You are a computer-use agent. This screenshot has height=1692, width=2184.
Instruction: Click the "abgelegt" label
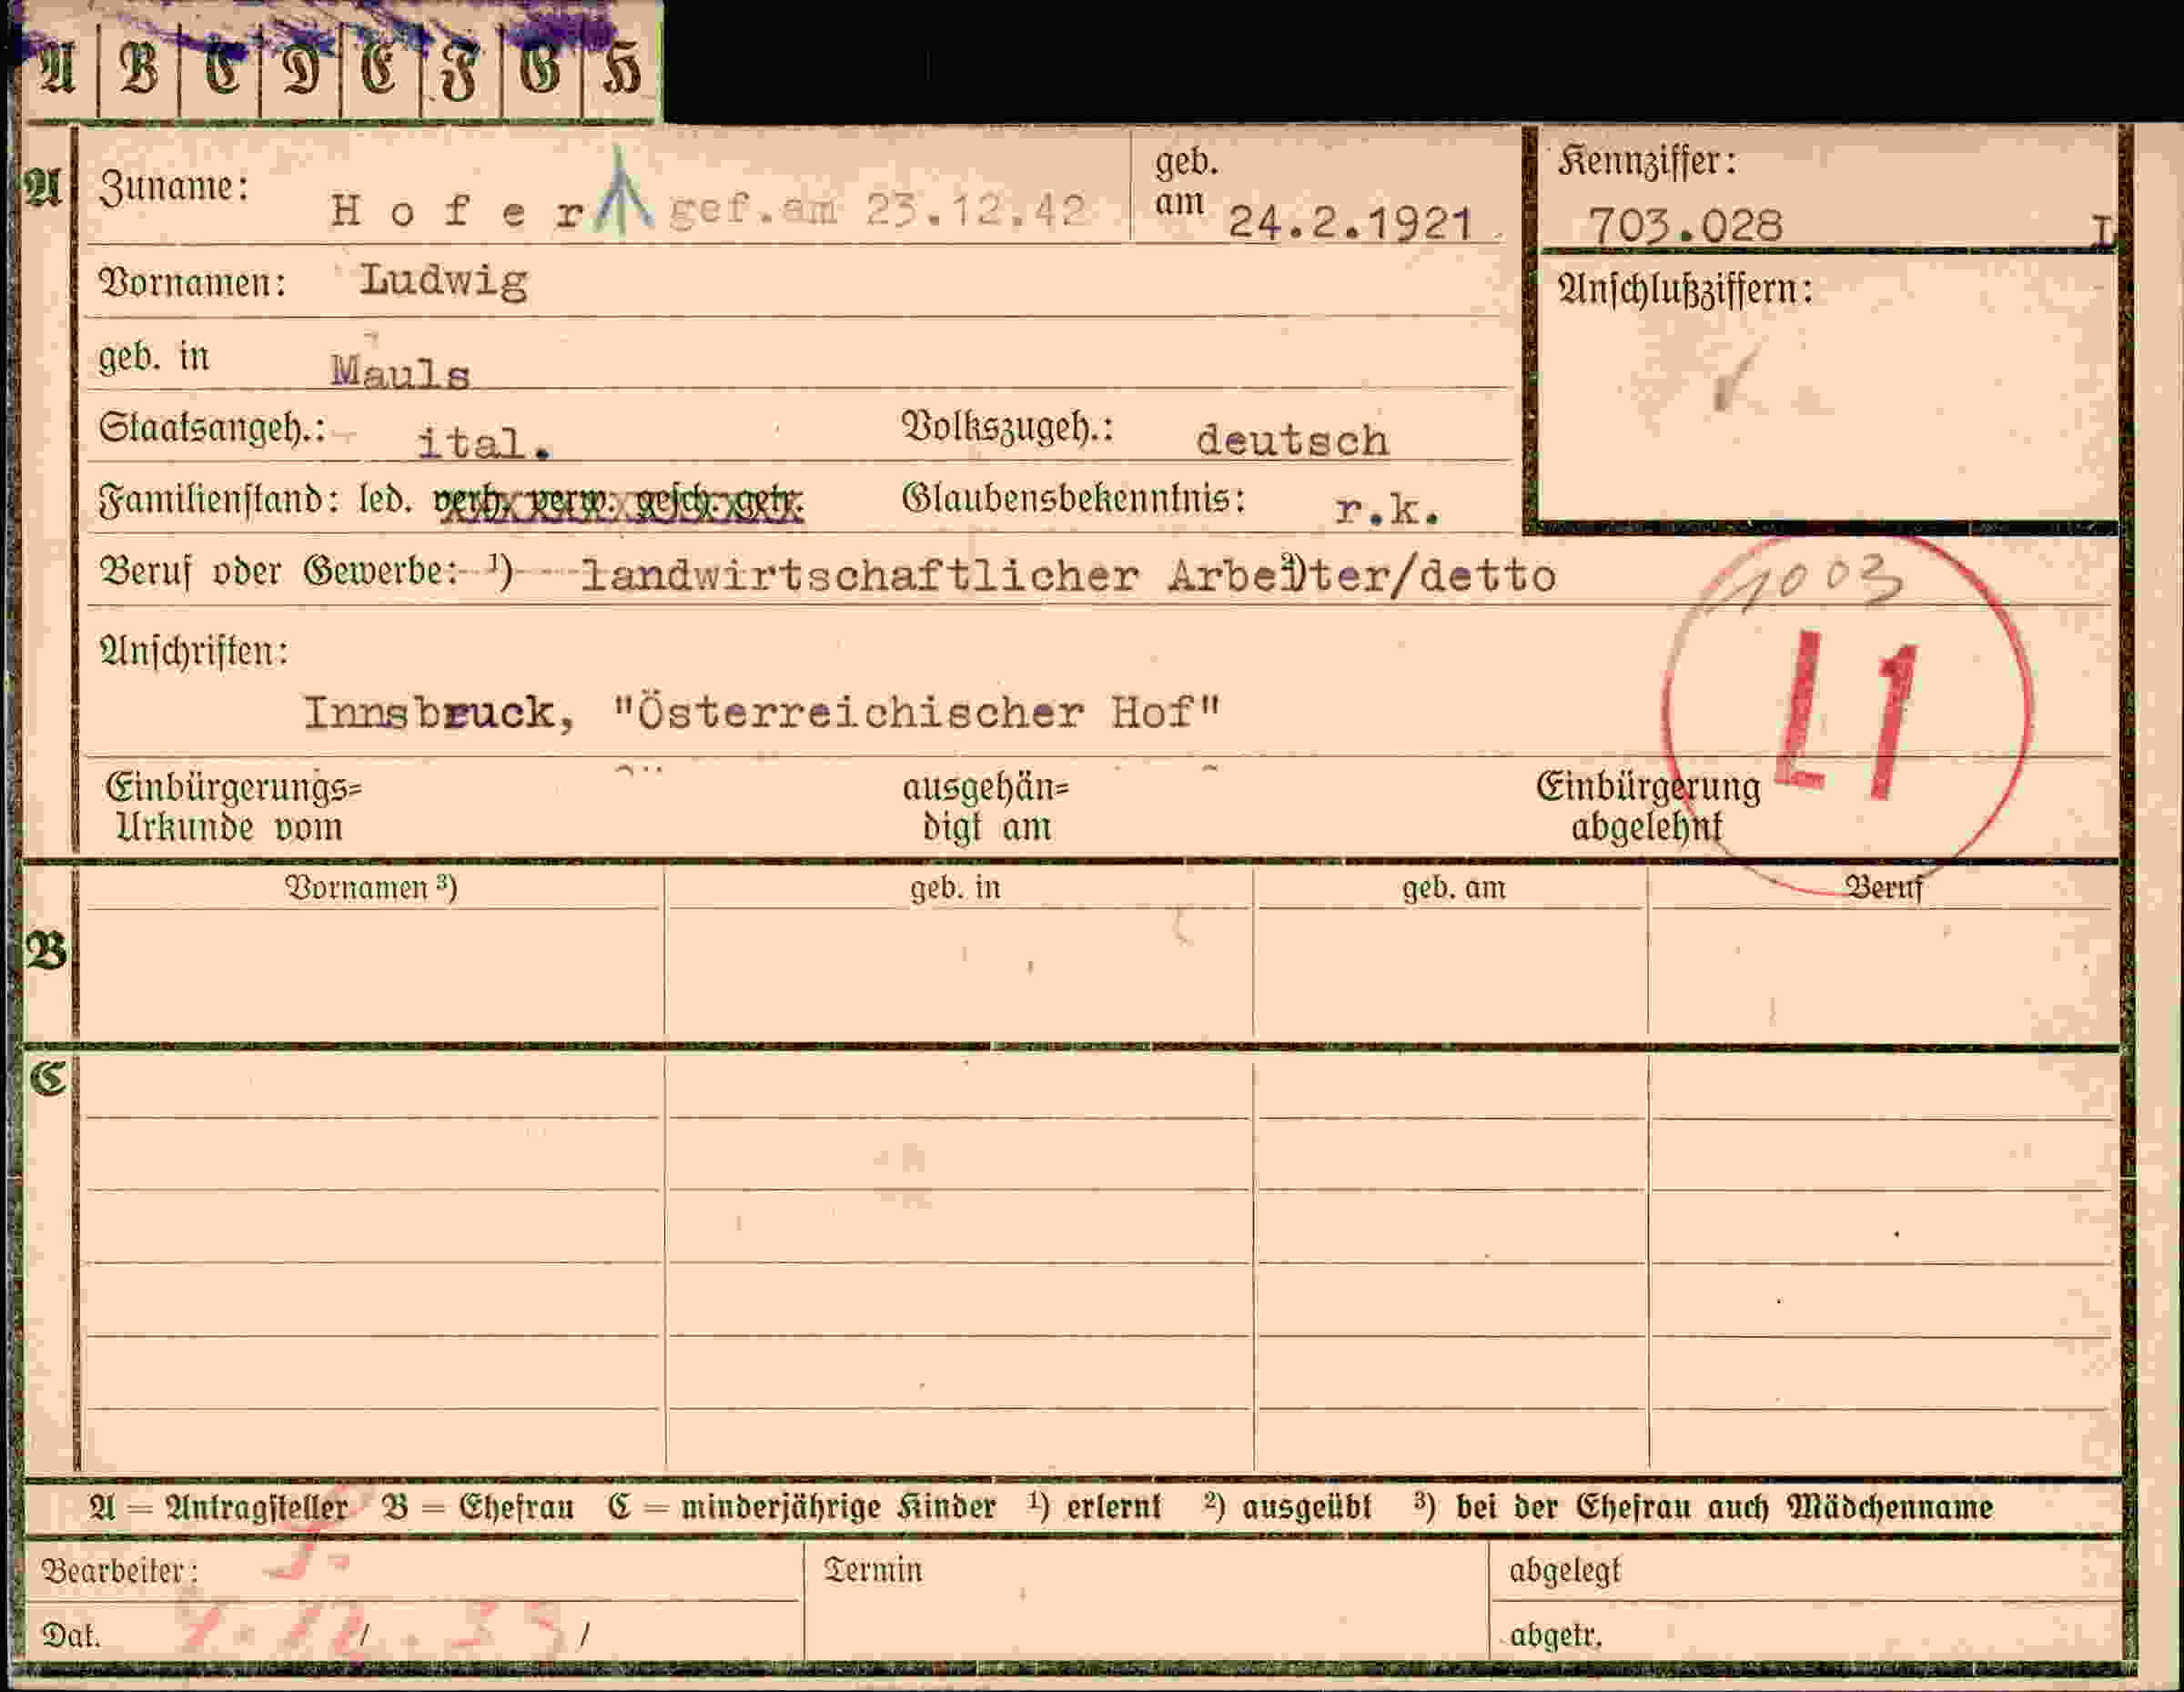pos(1565,1571)
